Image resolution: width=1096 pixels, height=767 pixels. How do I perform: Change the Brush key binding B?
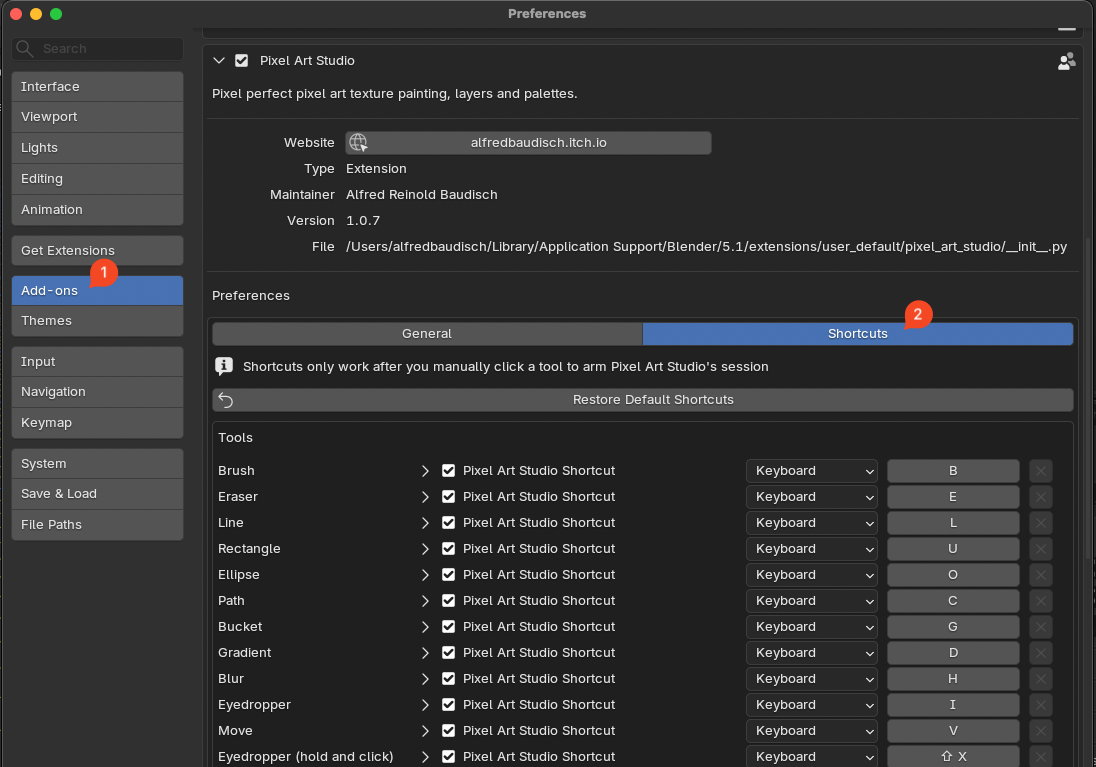click(953, 471)
